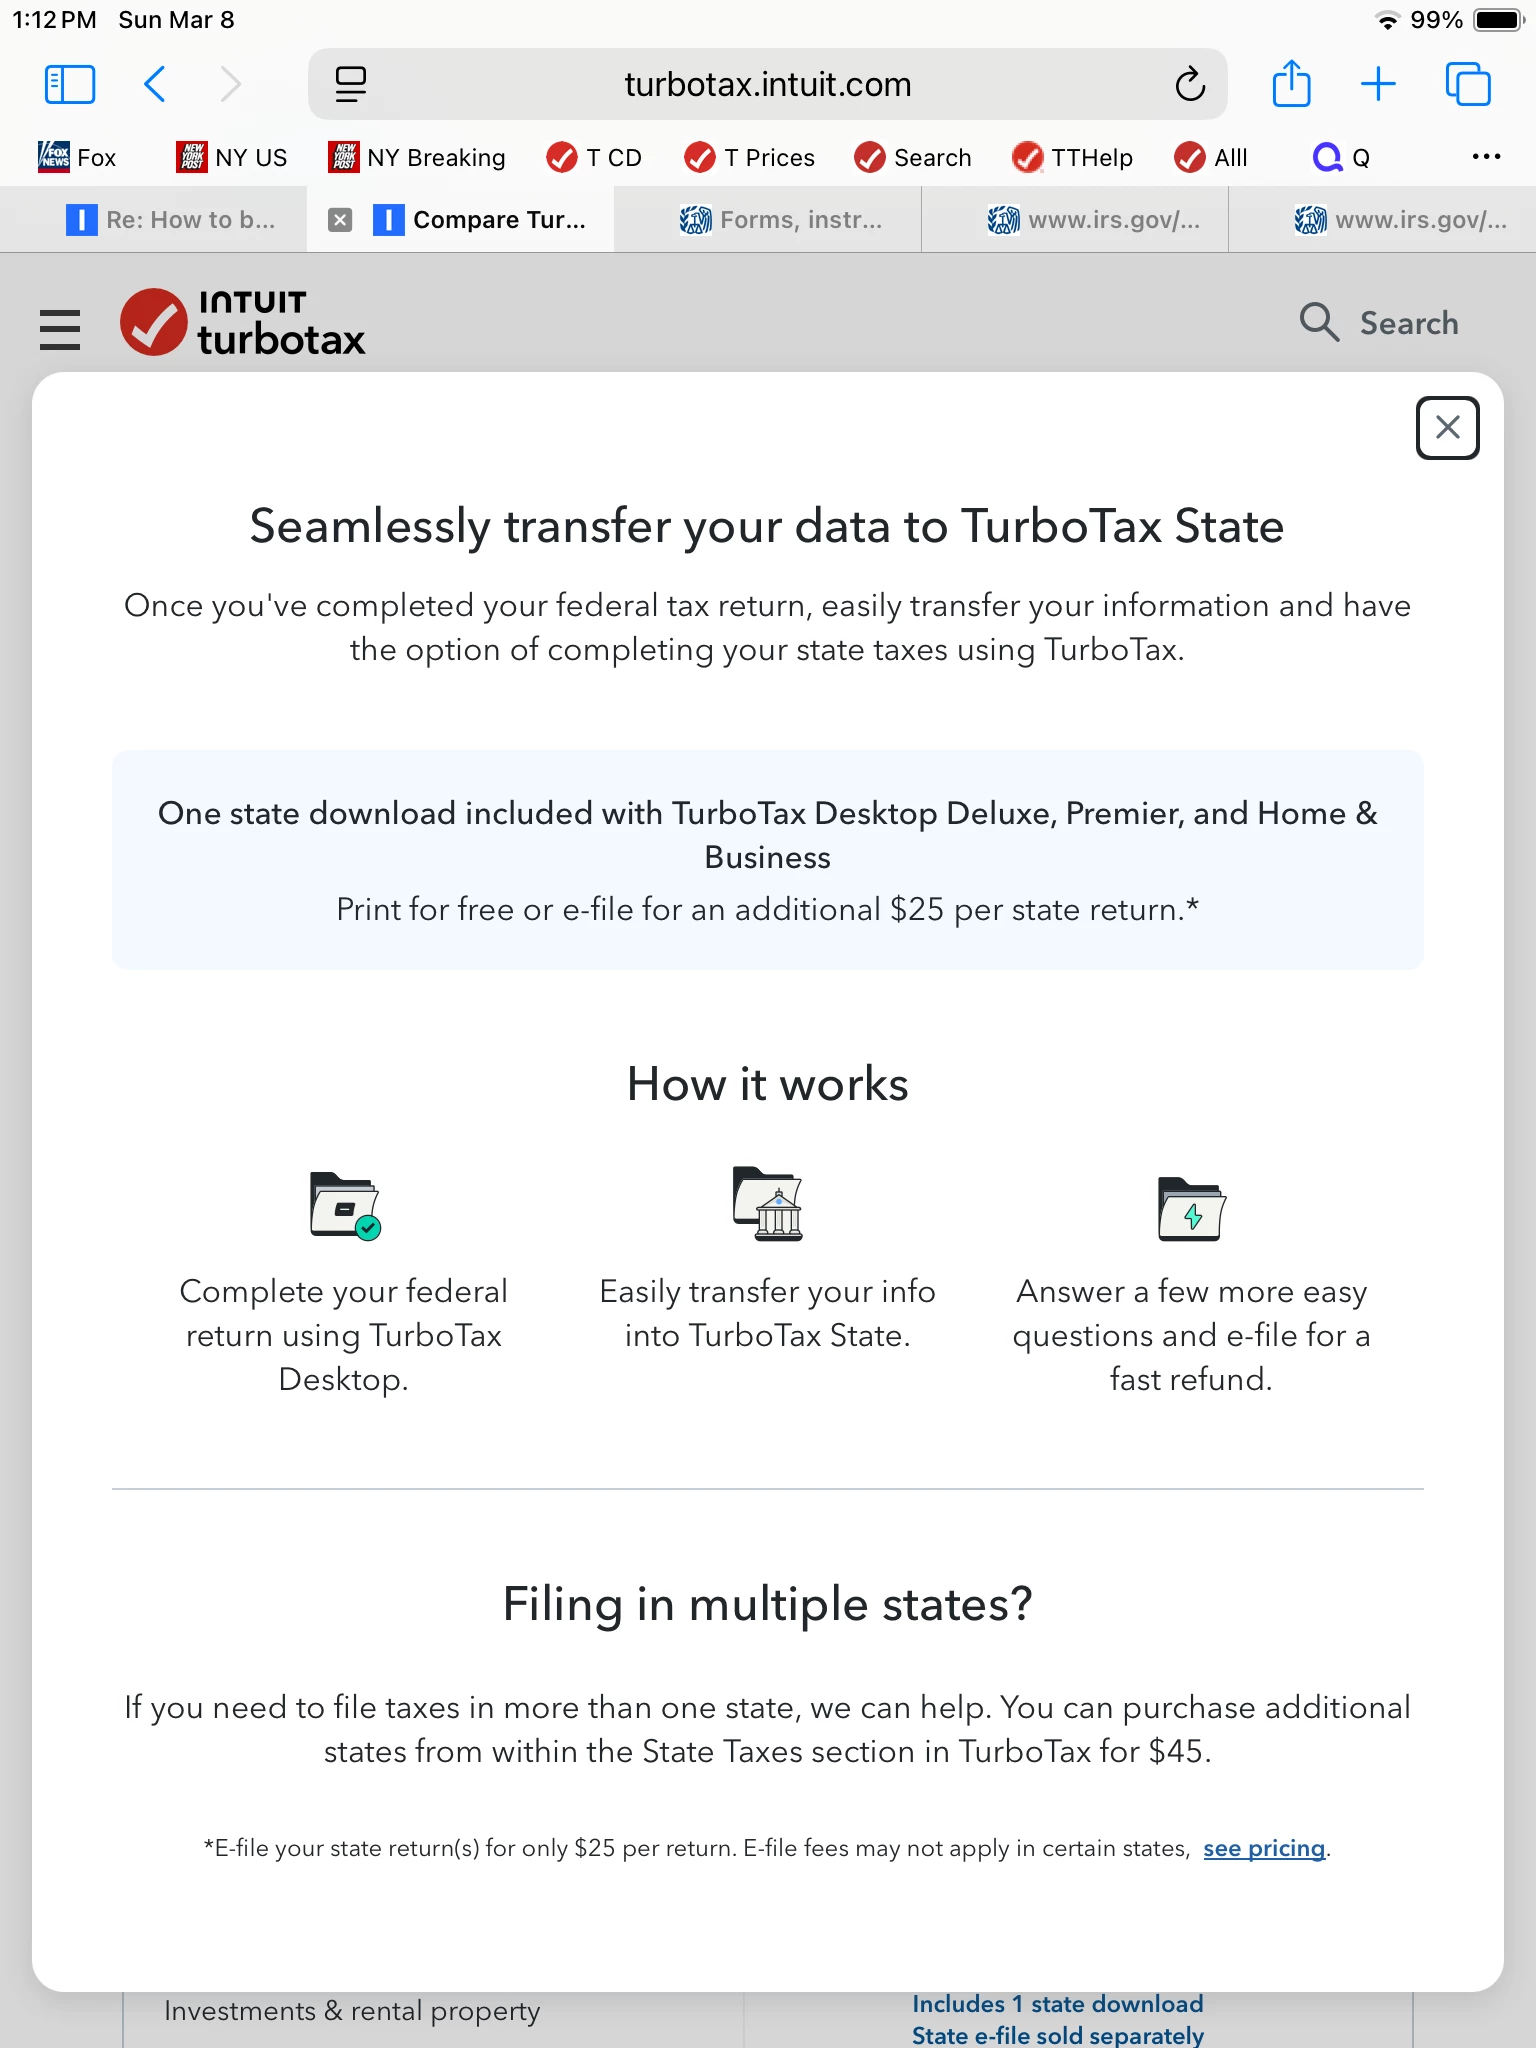Open the NY Breaking bookmark
The height and width of the screenshot is (2048, 1536).
tap(416, 157)
